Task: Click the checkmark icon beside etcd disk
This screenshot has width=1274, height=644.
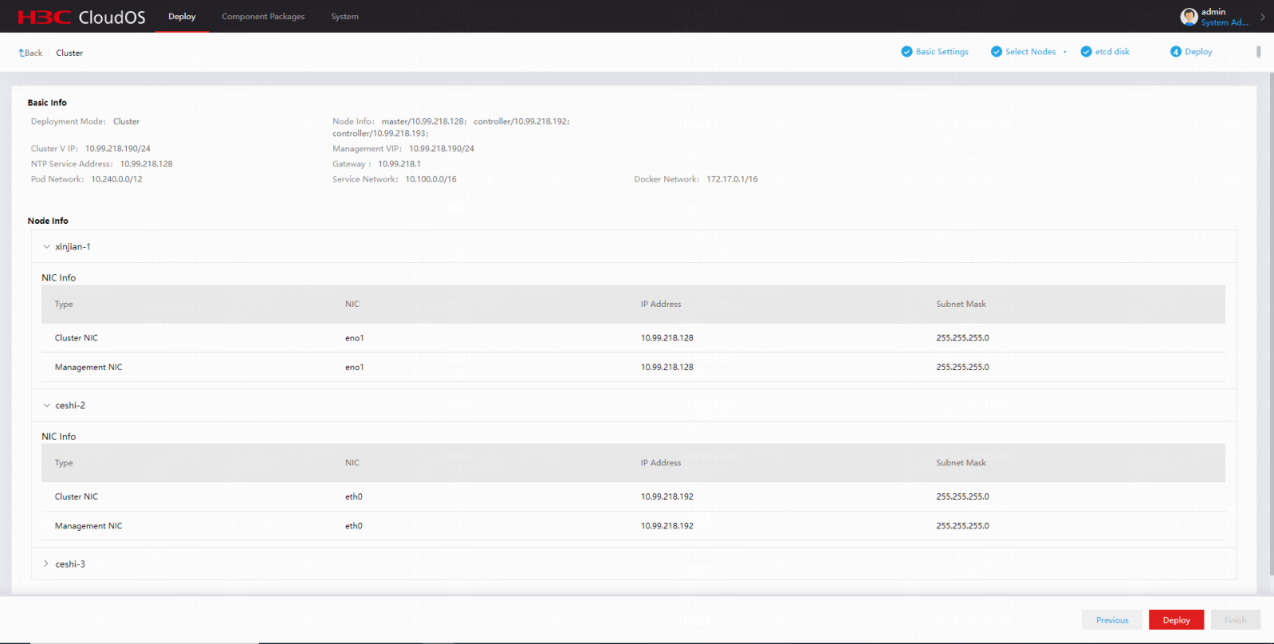Action: (1086, 52)
